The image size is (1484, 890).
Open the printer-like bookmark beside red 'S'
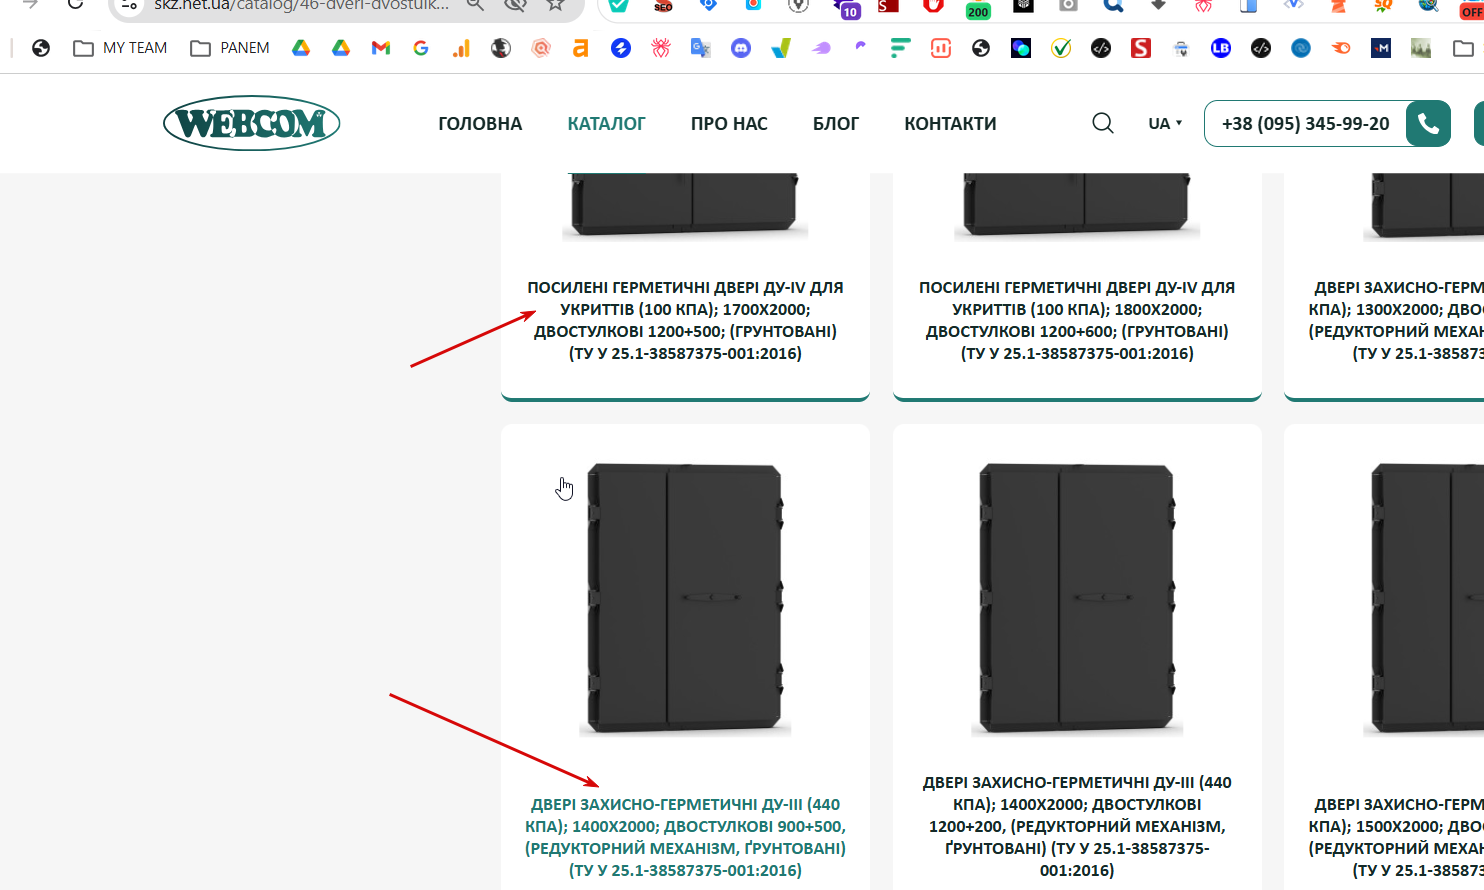pos(1181,48)
